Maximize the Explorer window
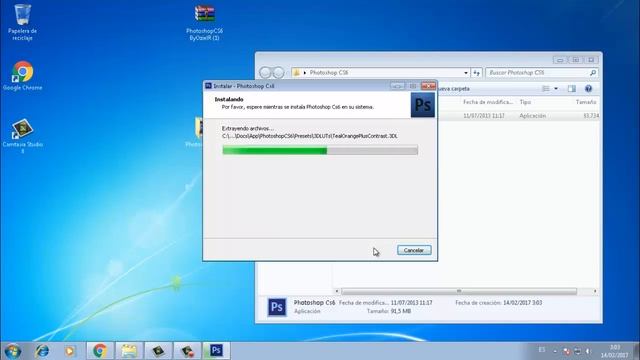This screenshot has height=360, width=640. [x=576, y=60]
